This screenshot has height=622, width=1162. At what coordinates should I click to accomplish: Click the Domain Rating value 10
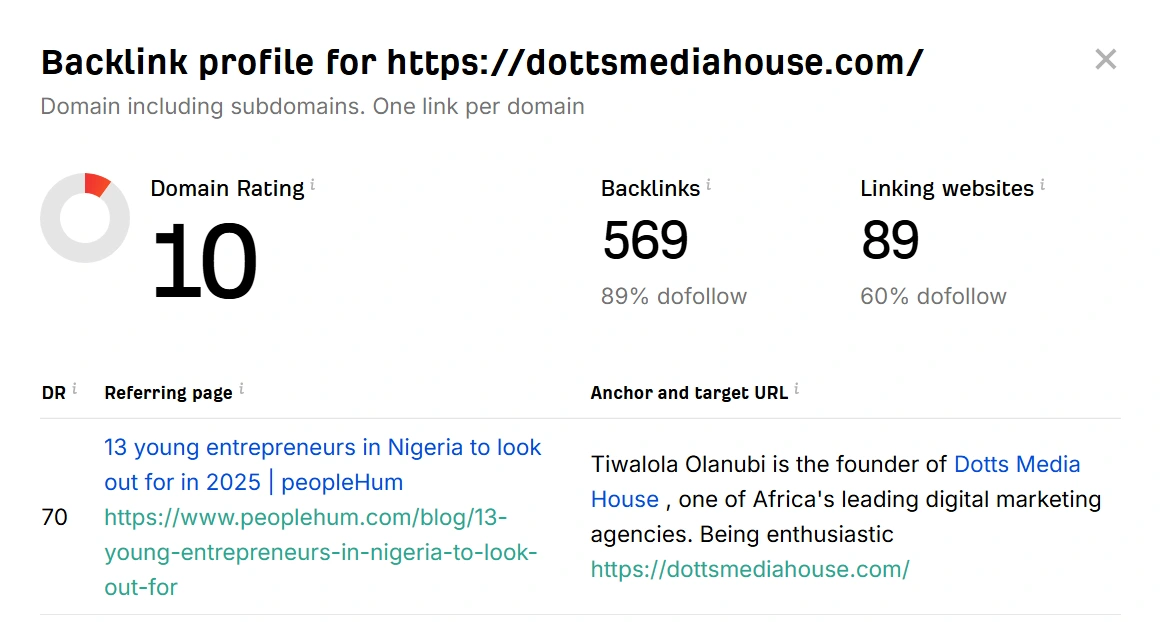pyautogui.click(x=204, y=262)
